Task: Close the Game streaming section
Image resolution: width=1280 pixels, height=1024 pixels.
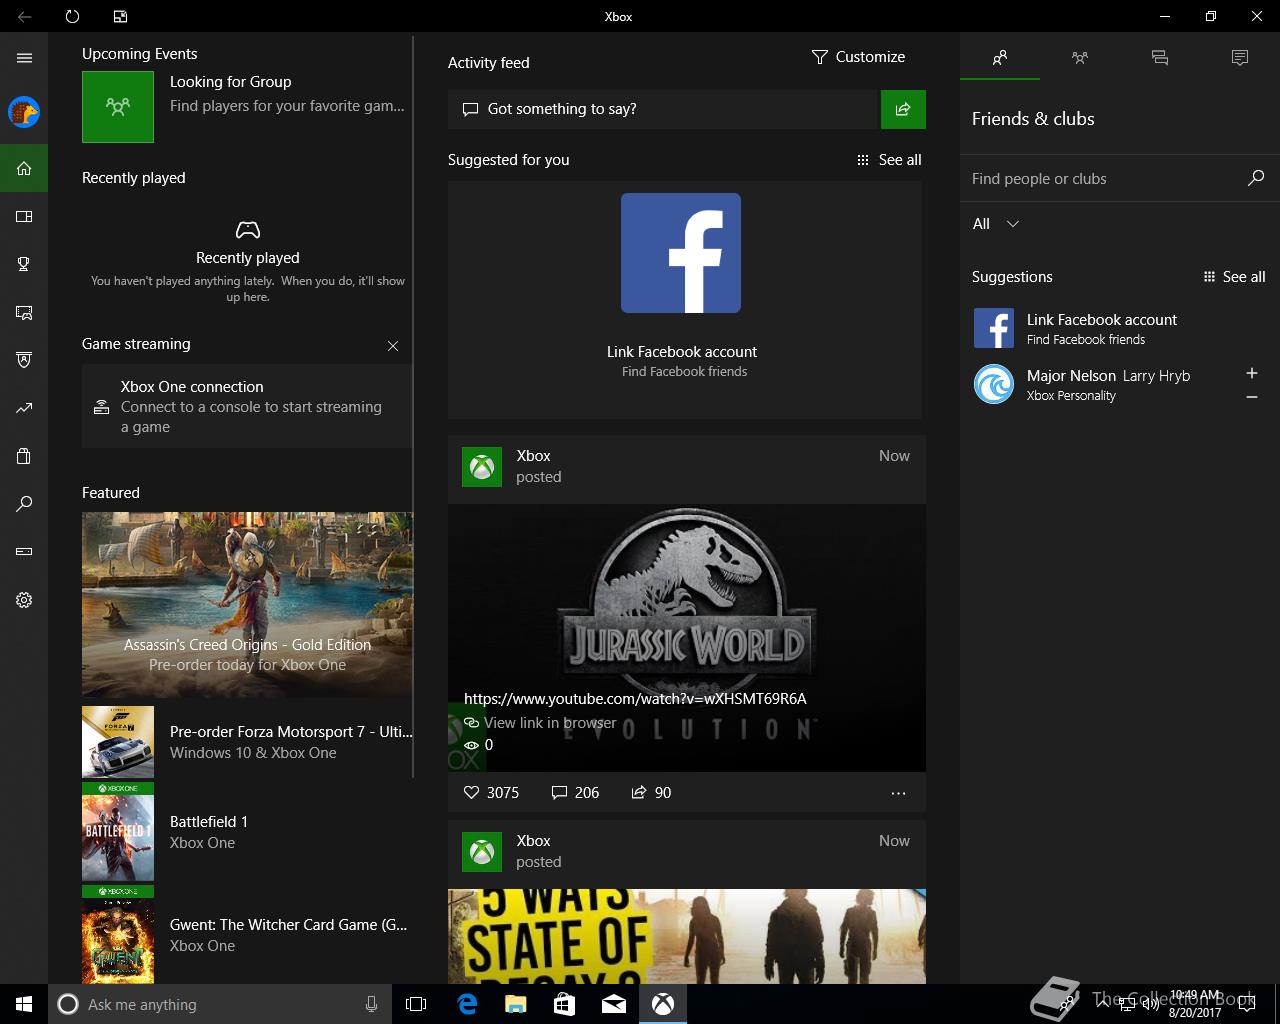Action: coord(393,346)
